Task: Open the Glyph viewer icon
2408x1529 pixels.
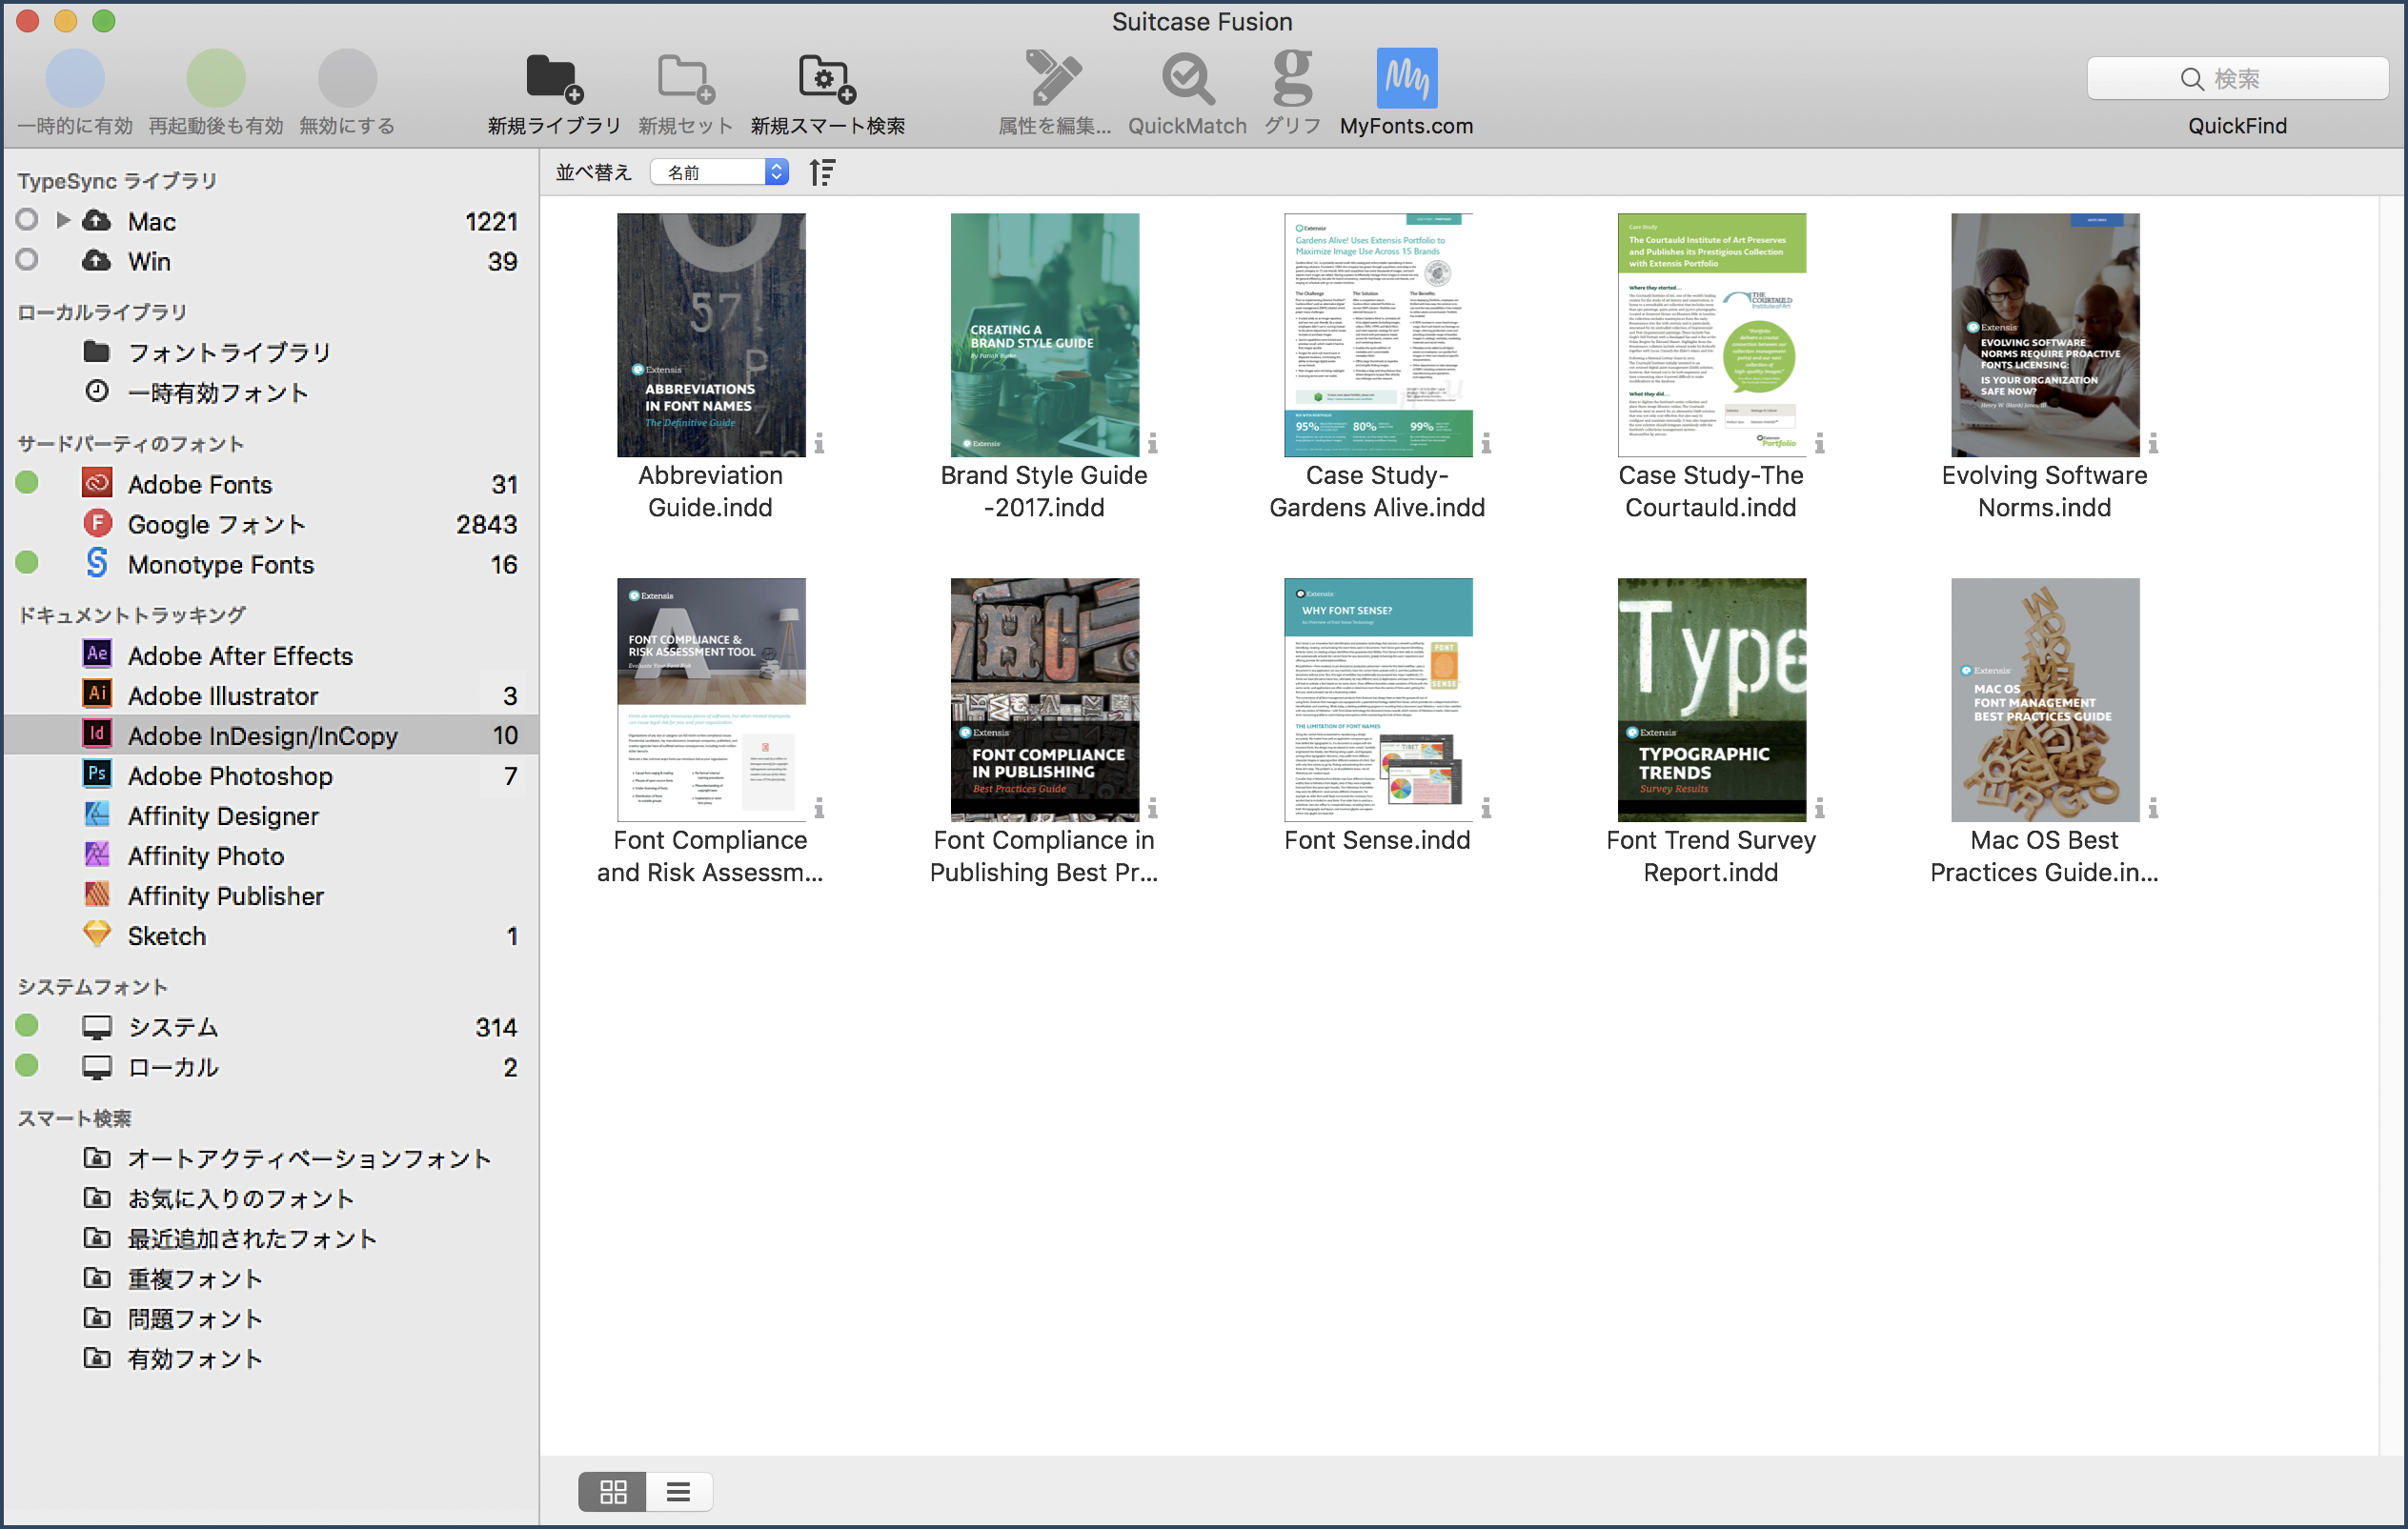Action: [x=1292, y=79]
